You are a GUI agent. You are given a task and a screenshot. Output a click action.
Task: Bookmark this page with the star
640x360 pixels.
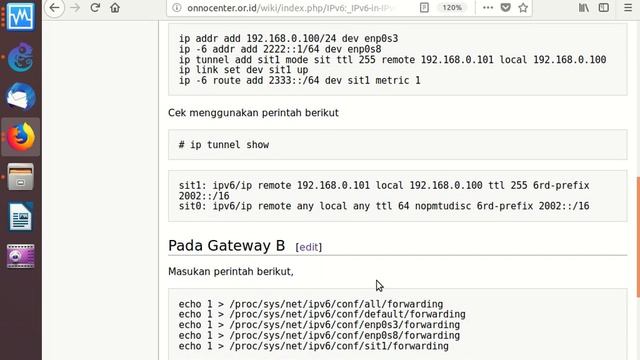click(x=523, y=8)
